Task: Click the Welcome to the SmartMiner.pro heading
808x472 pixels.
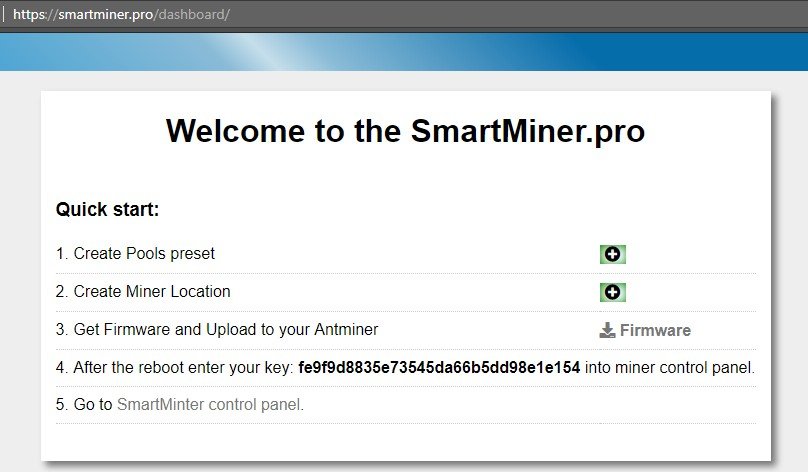Action: tap(405, 131)
